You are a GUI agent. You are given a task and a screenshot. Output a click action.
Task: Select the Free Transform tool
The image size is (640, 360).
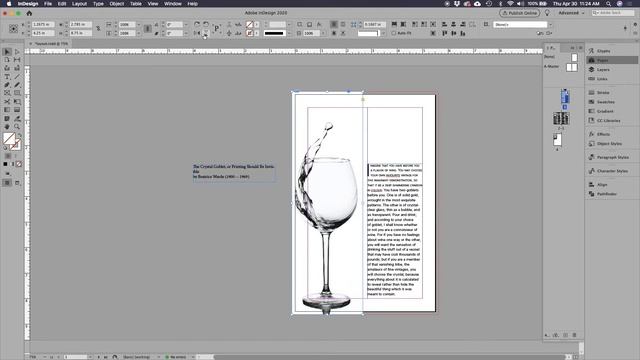click(x=17, y=102)
